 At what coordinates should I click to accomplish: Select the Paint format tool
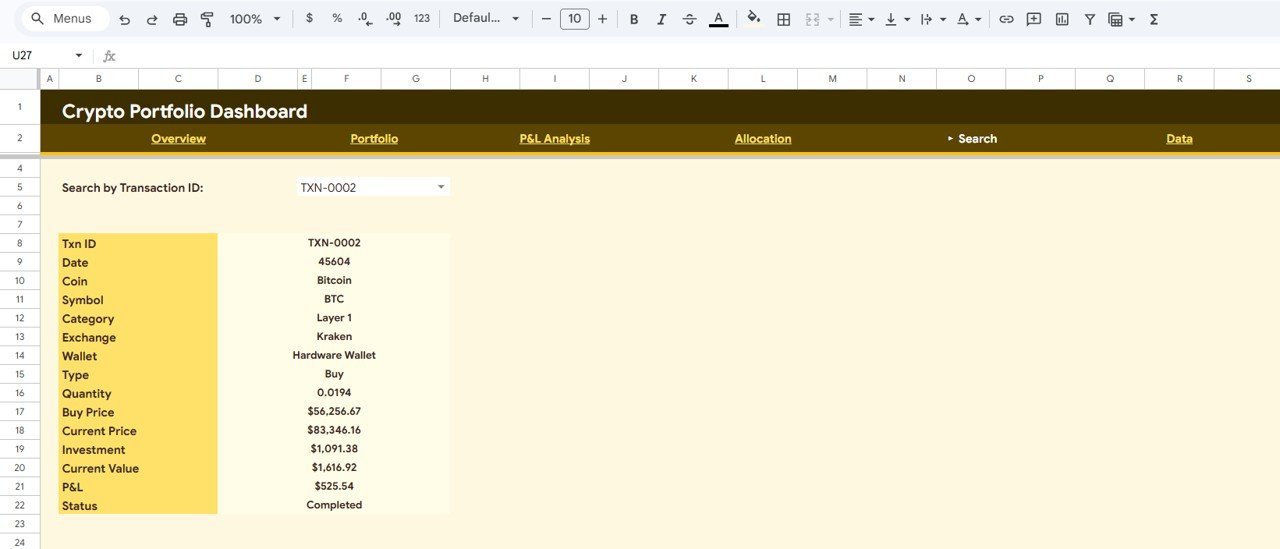(207, 19)
